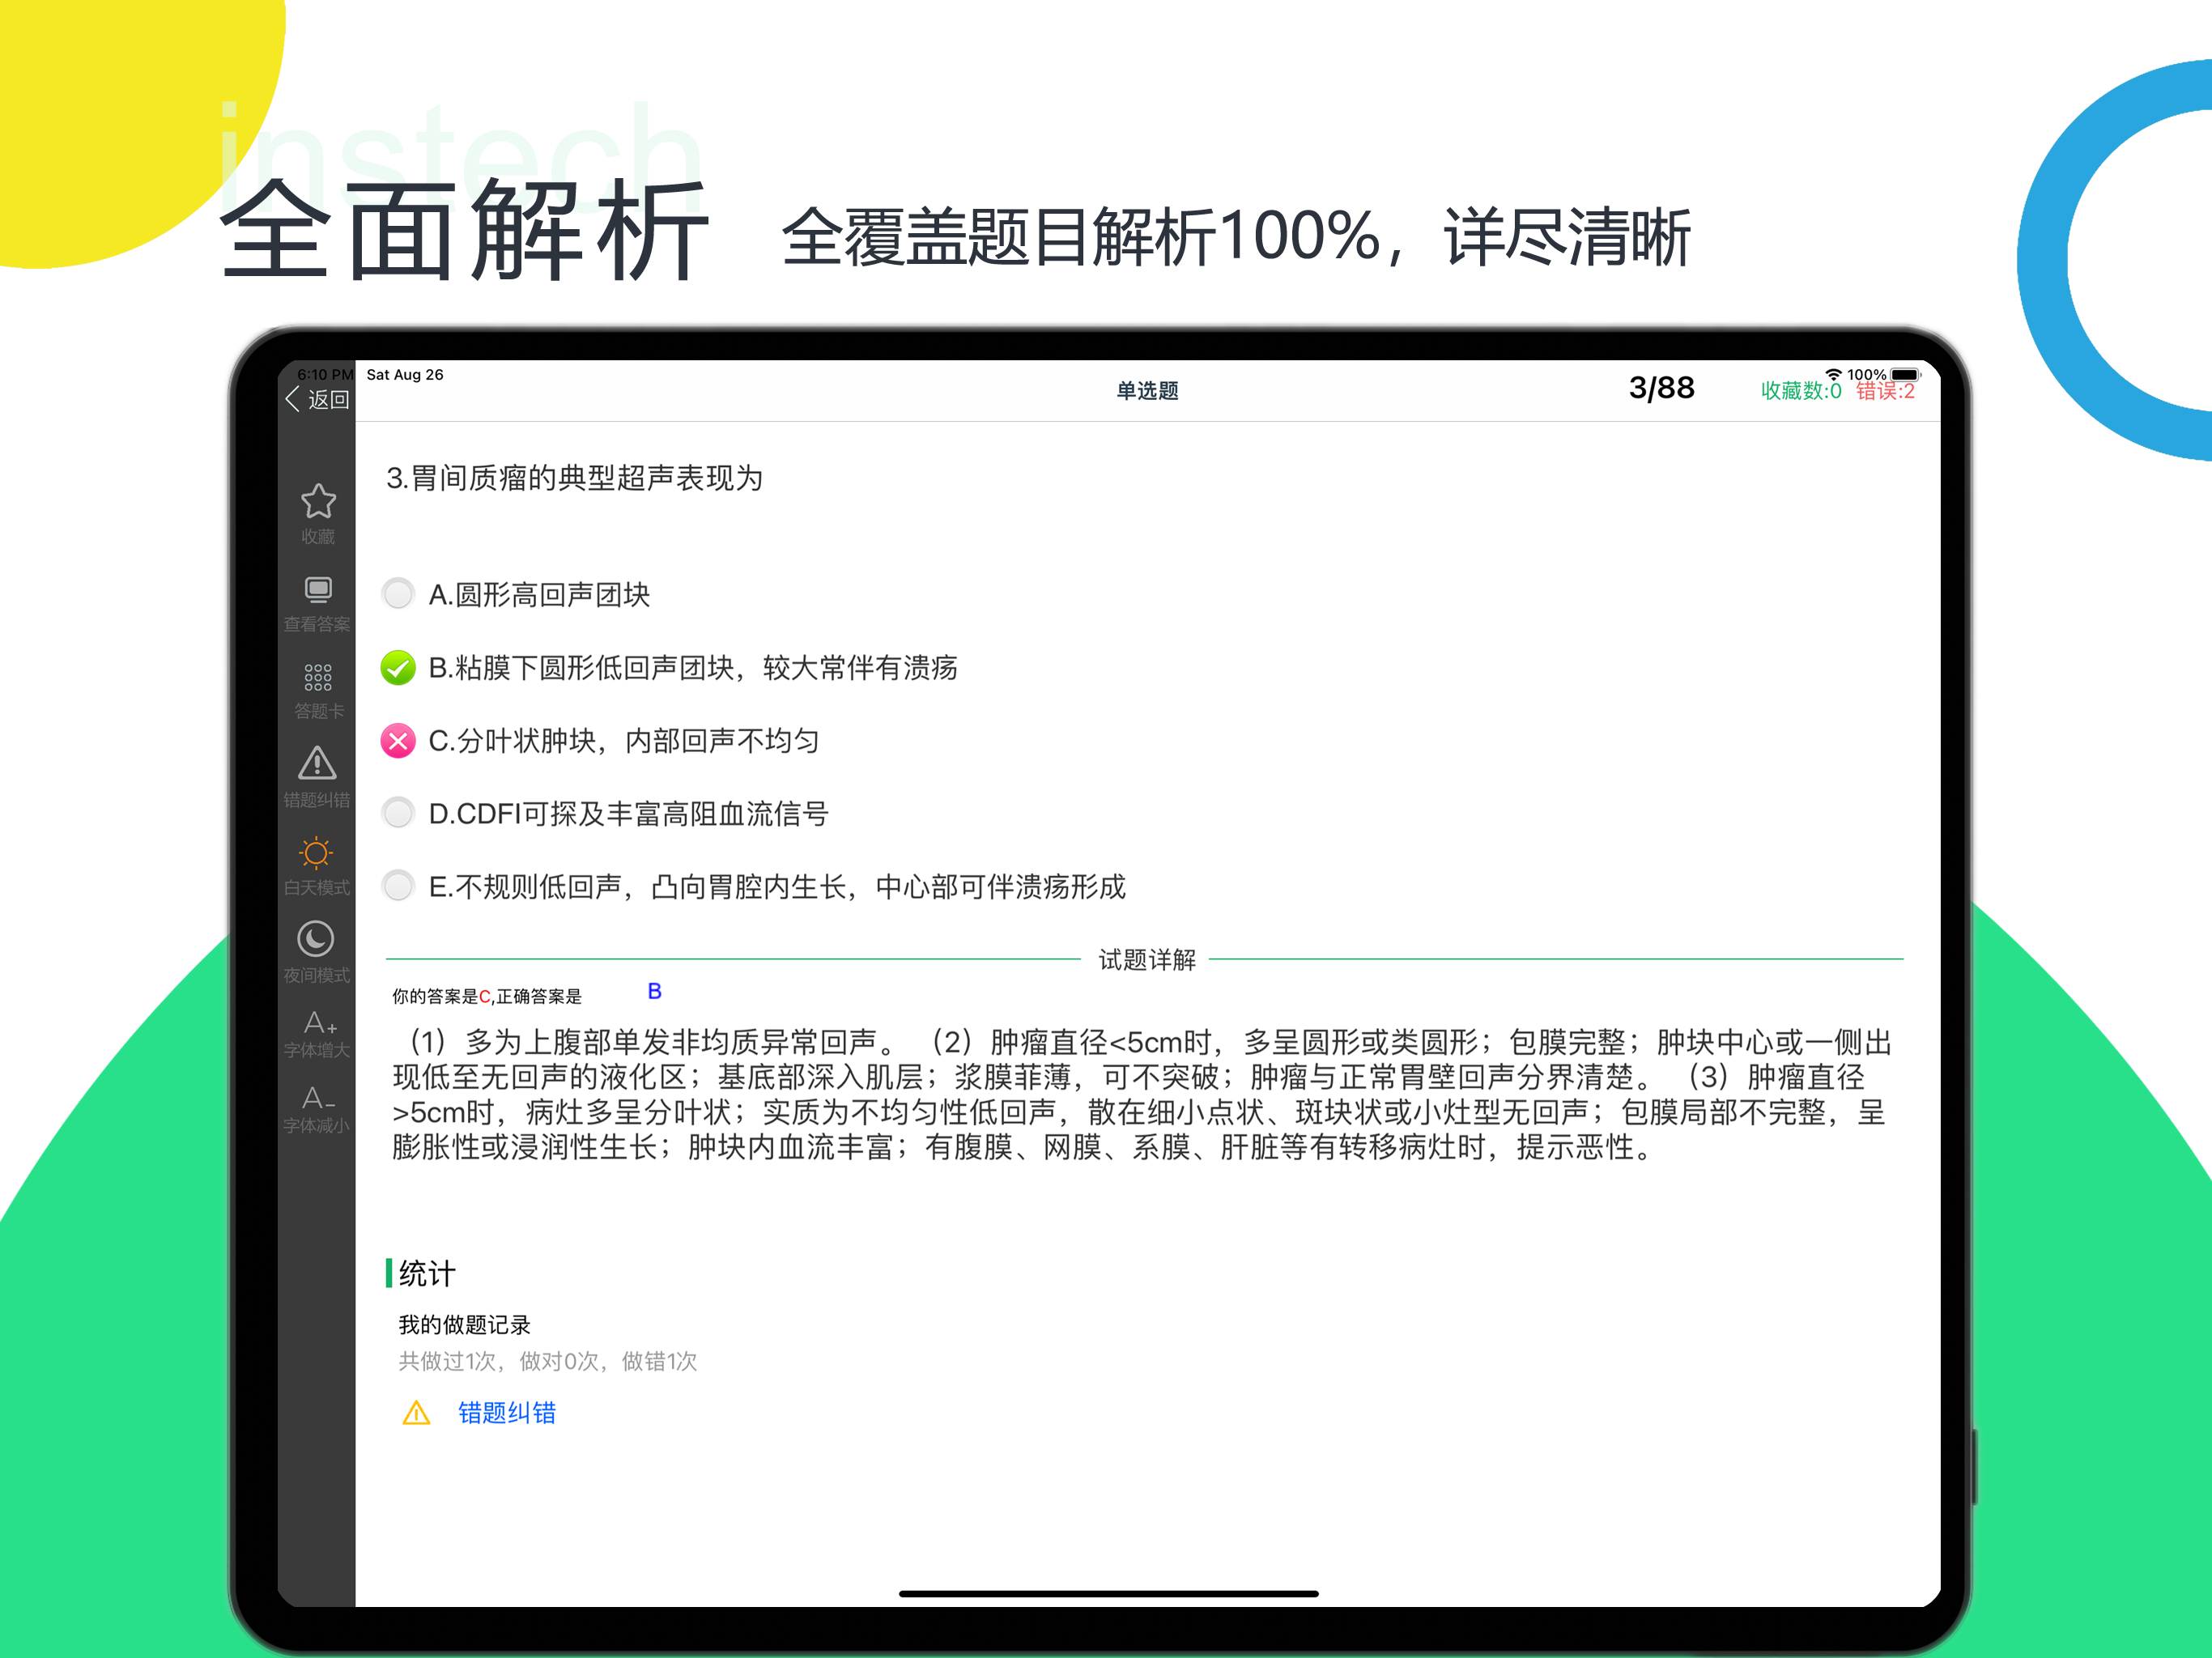The height and width of the screenshot is (1658, 2212).
Task: Tap the 返回 back button
Action: pyautogui.click(x=317, y=399)
